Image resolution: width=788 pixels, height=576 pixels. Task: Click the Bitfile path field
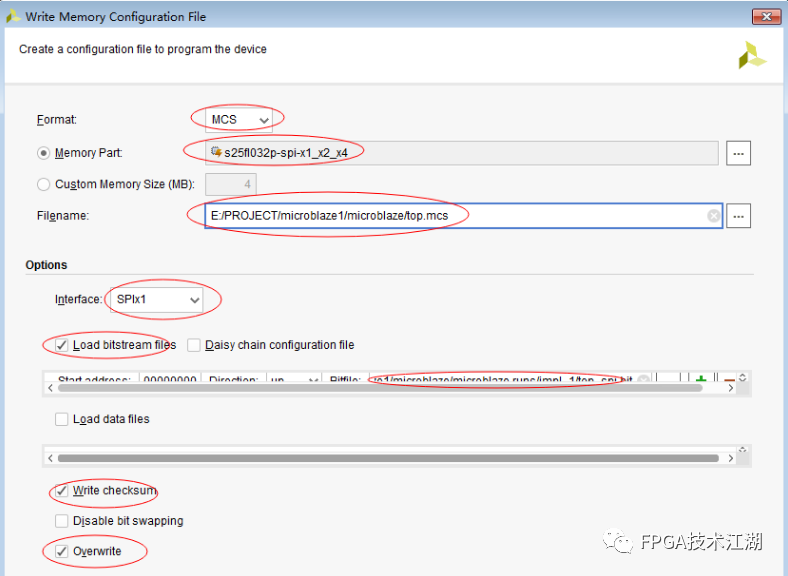click(x=510, y=378)
